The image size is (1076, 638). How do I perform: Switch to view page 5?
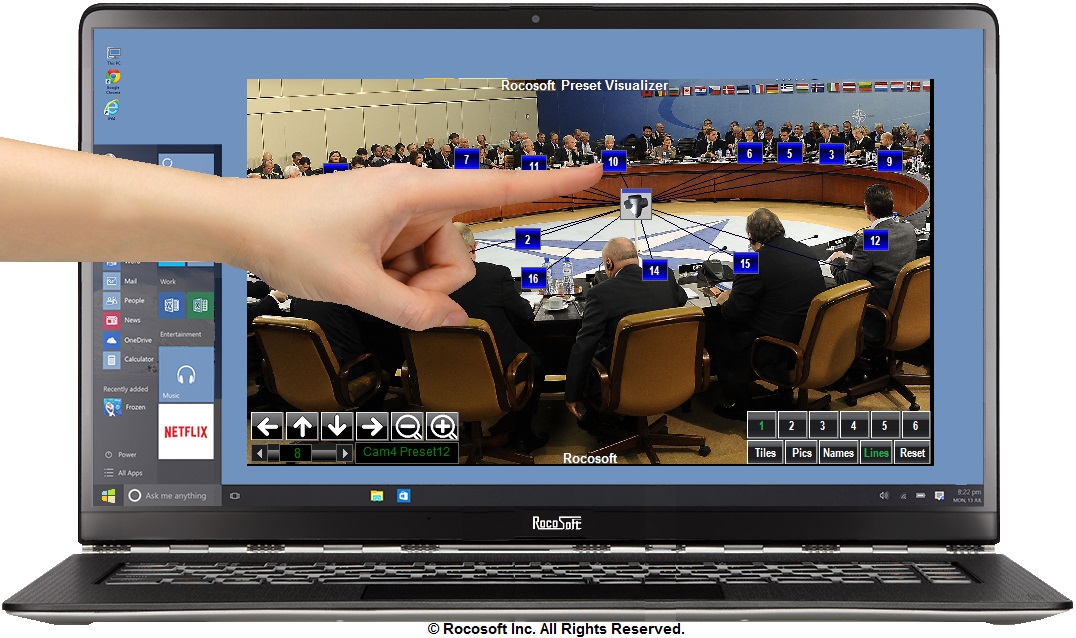click(885, 426)
